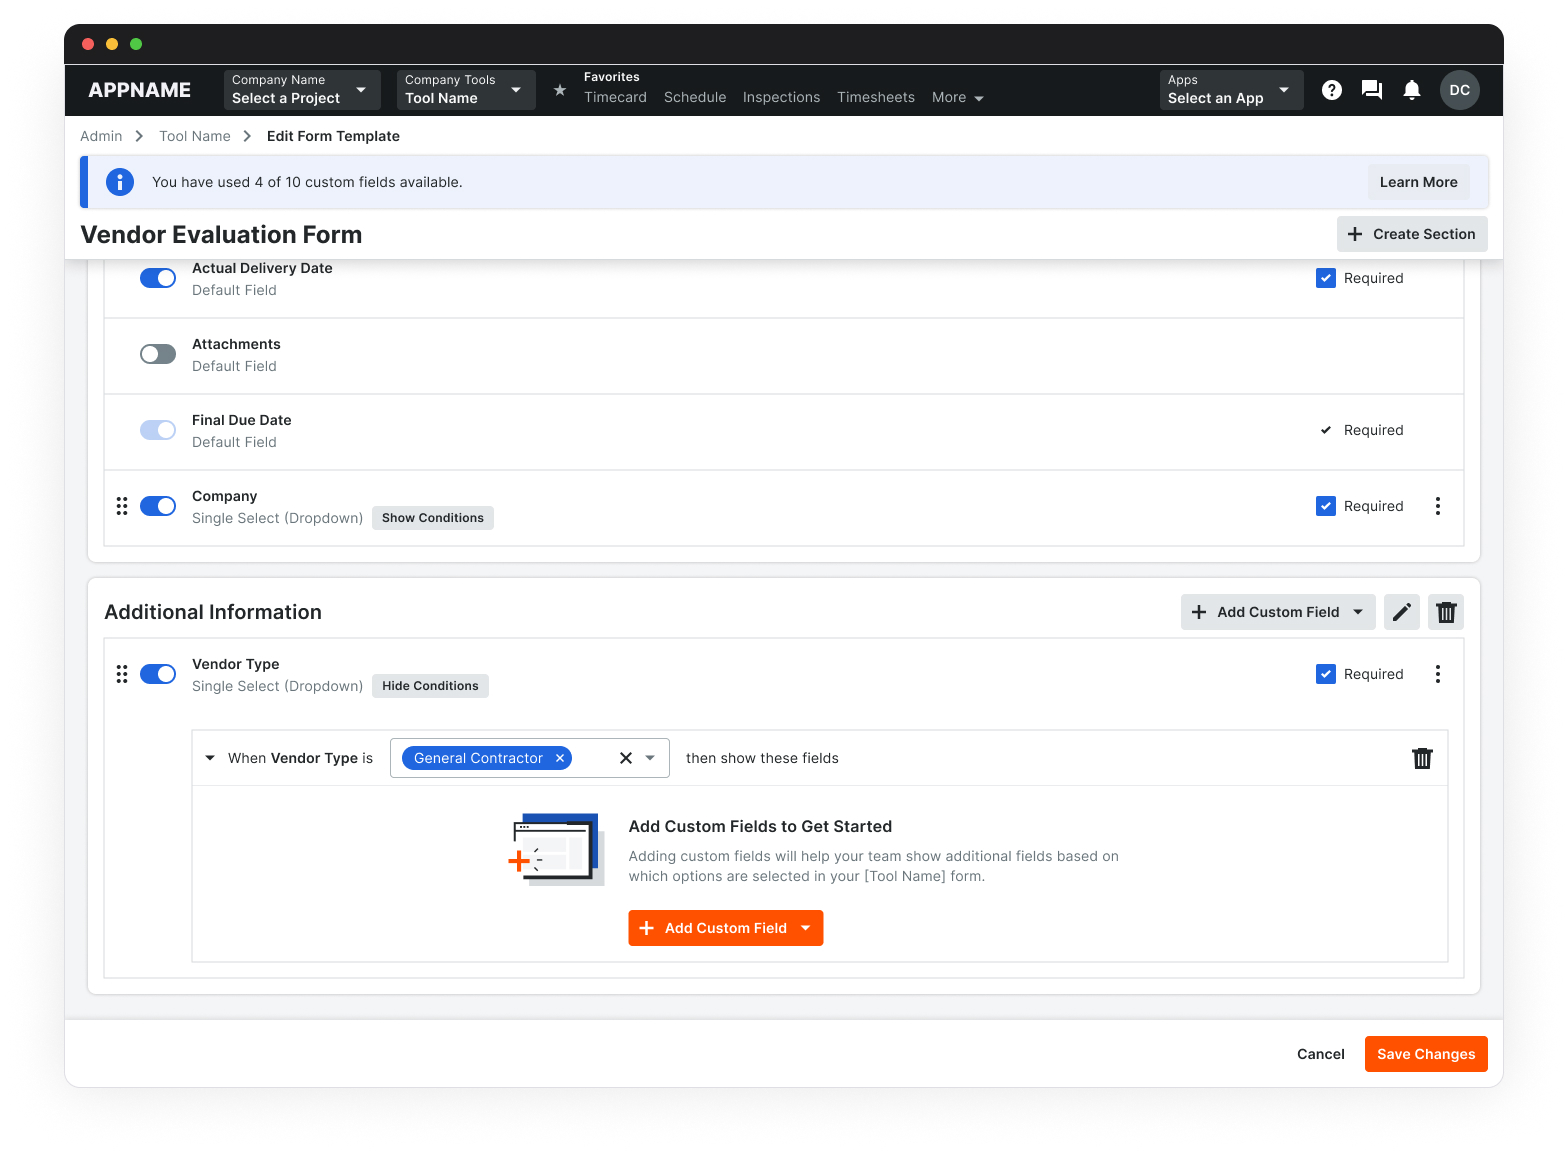1568x1152 pixels.
Task: Click the Learn More button
Action: click(x=1418, y=182)
